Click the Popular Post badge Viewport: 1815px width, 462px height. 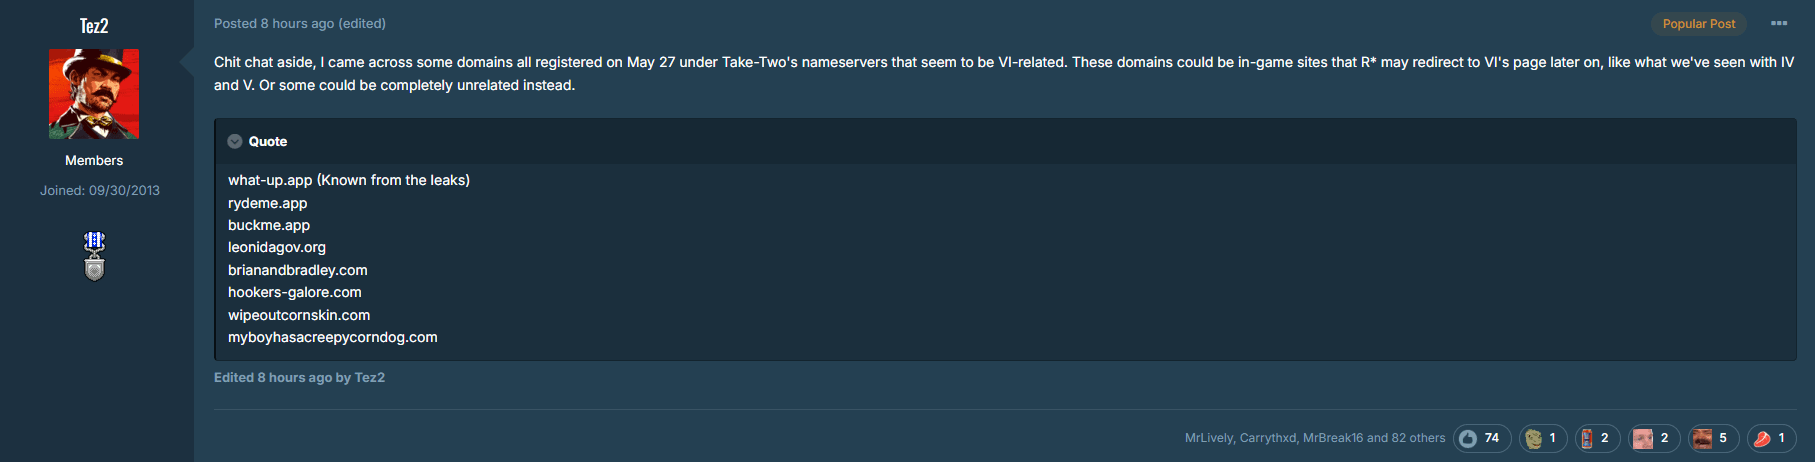1699,24
